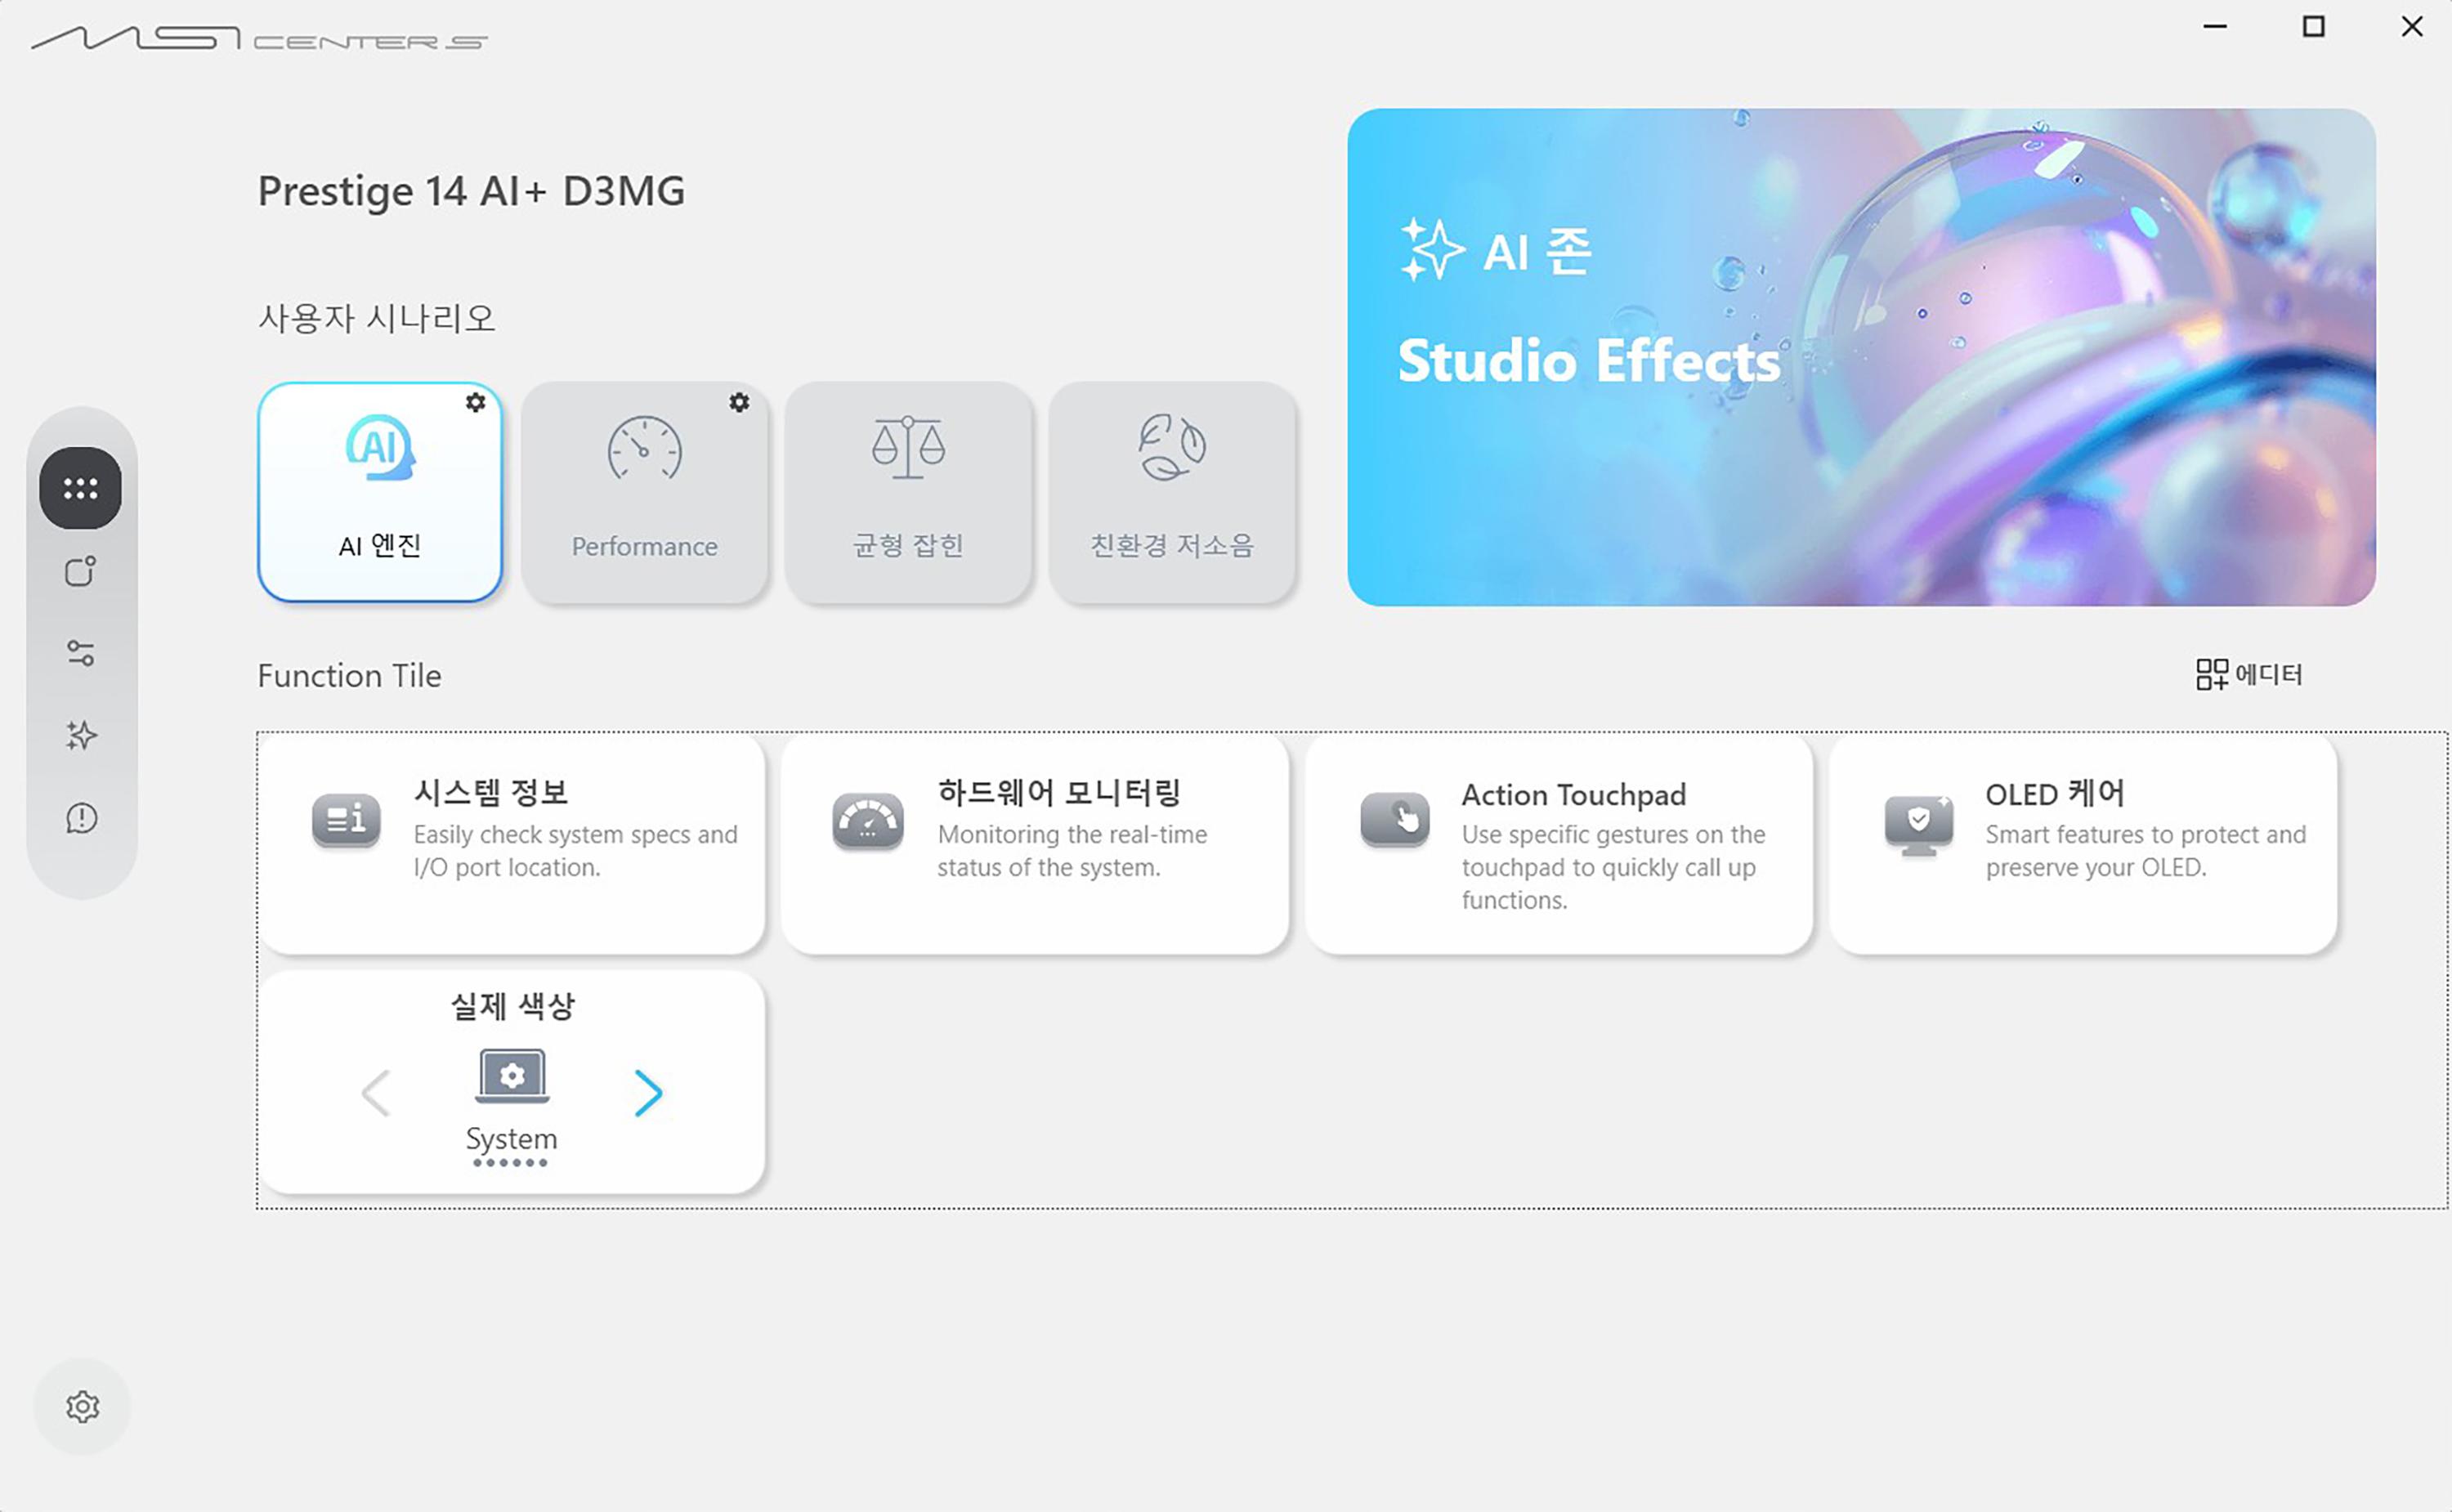Click the sidebar support alert bubble icon
Viewport: 2452px width, 1512px height.
coord(80,819)
